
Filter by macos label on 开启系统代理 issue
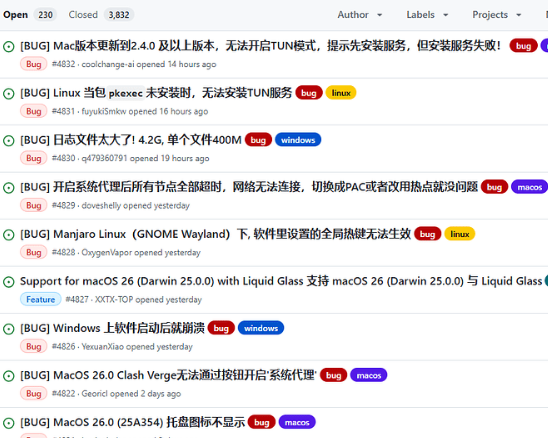coord(529,187)
